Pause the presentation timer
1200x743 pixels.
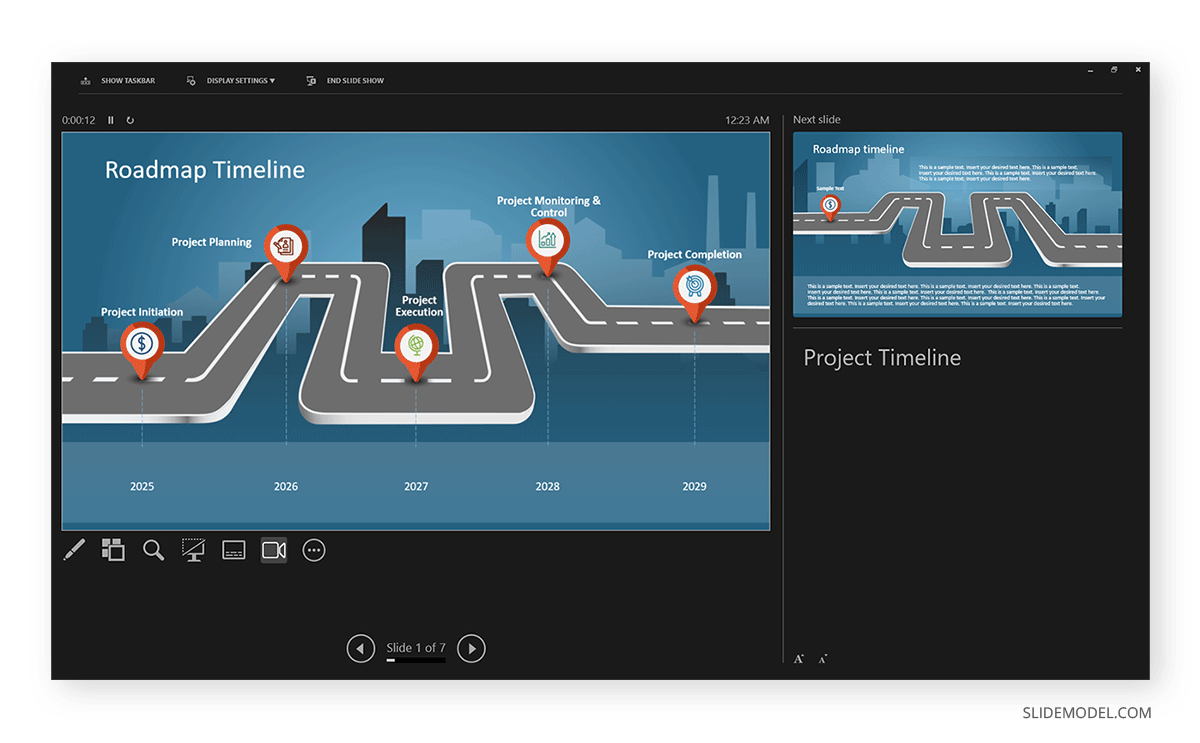[x=110, y=119]
